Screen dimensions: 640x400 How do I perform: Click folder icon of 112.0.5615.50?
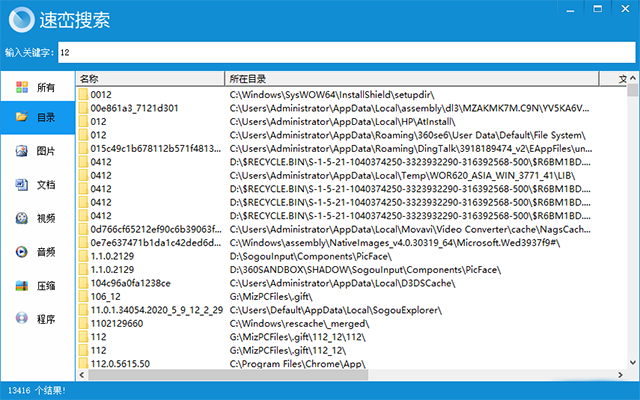pyautogui.click(x=83, y=363)
